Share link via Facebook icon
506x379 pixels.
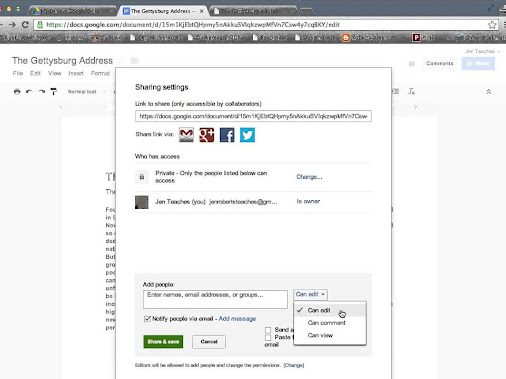click(227, 135)
